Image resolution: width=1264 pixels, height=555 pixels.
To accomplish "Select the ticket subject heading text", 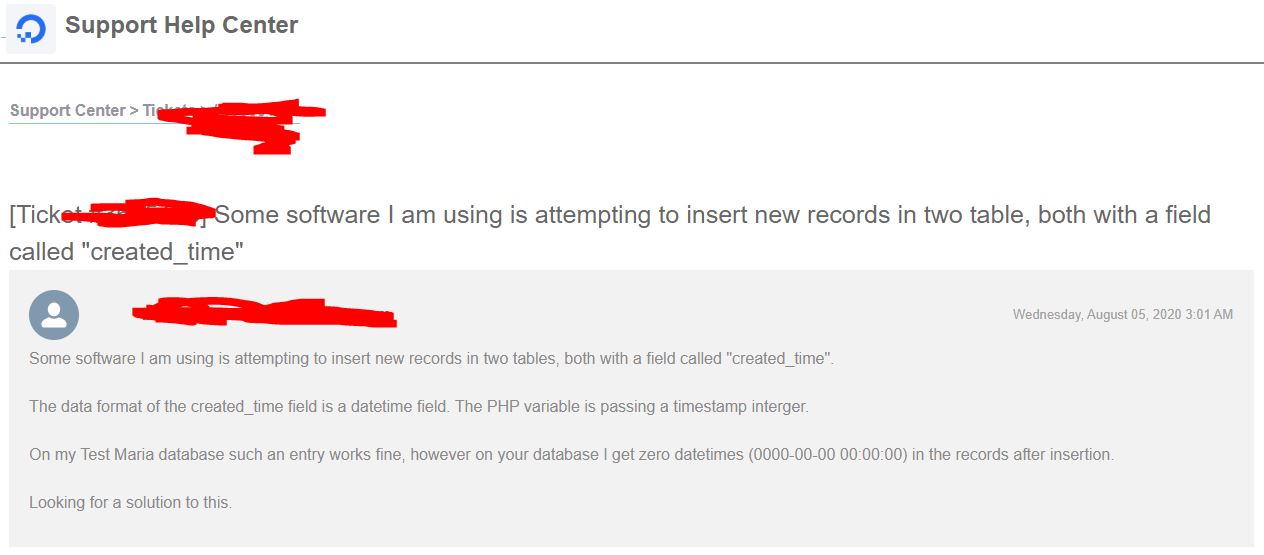I will pyautogui.click(x=610, y=233).
